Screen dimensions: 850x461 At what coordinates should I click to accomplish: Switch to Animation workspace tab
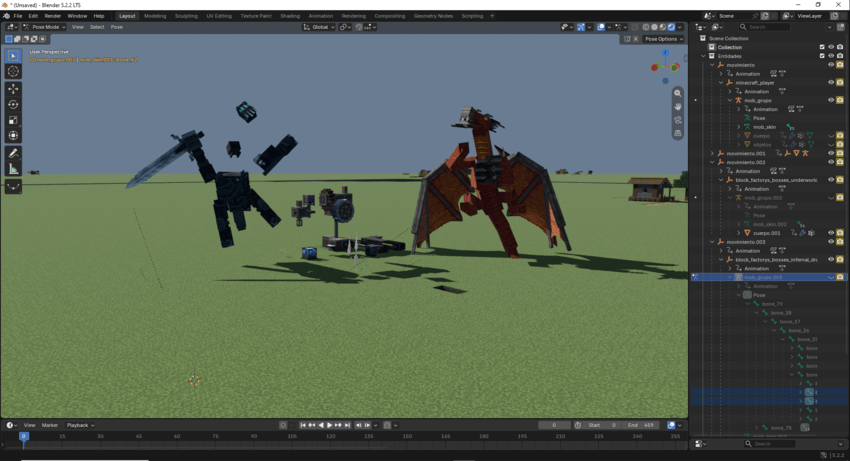(320, 16)
